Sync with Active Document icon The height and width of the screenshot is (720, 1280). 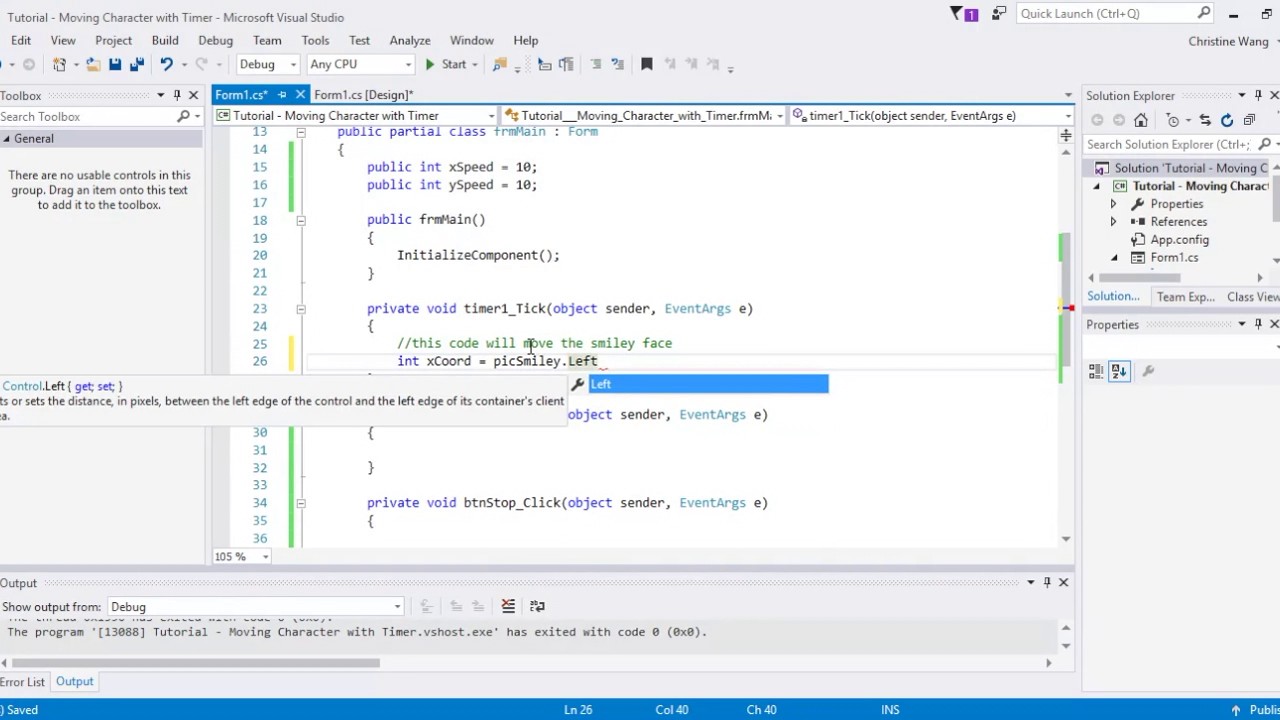1205,120
